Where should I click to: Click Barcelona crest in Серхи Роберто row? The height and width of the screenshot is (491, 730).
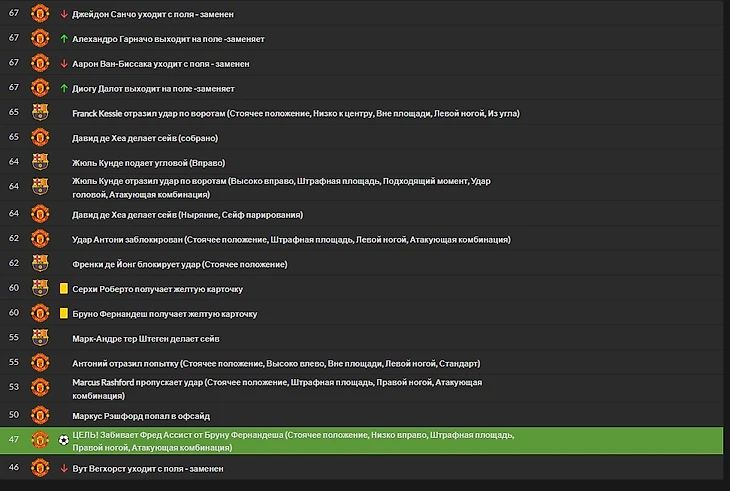(40, 288)
